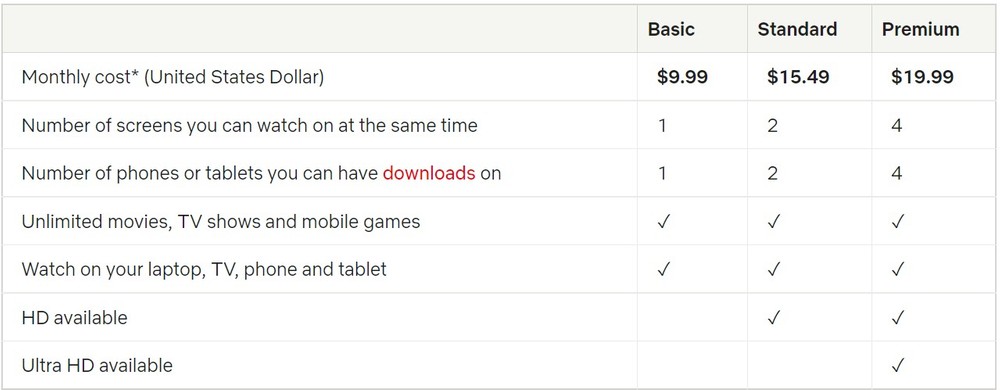
Task: Click Premium checkmark in HD available row
Action: point(897,318)
